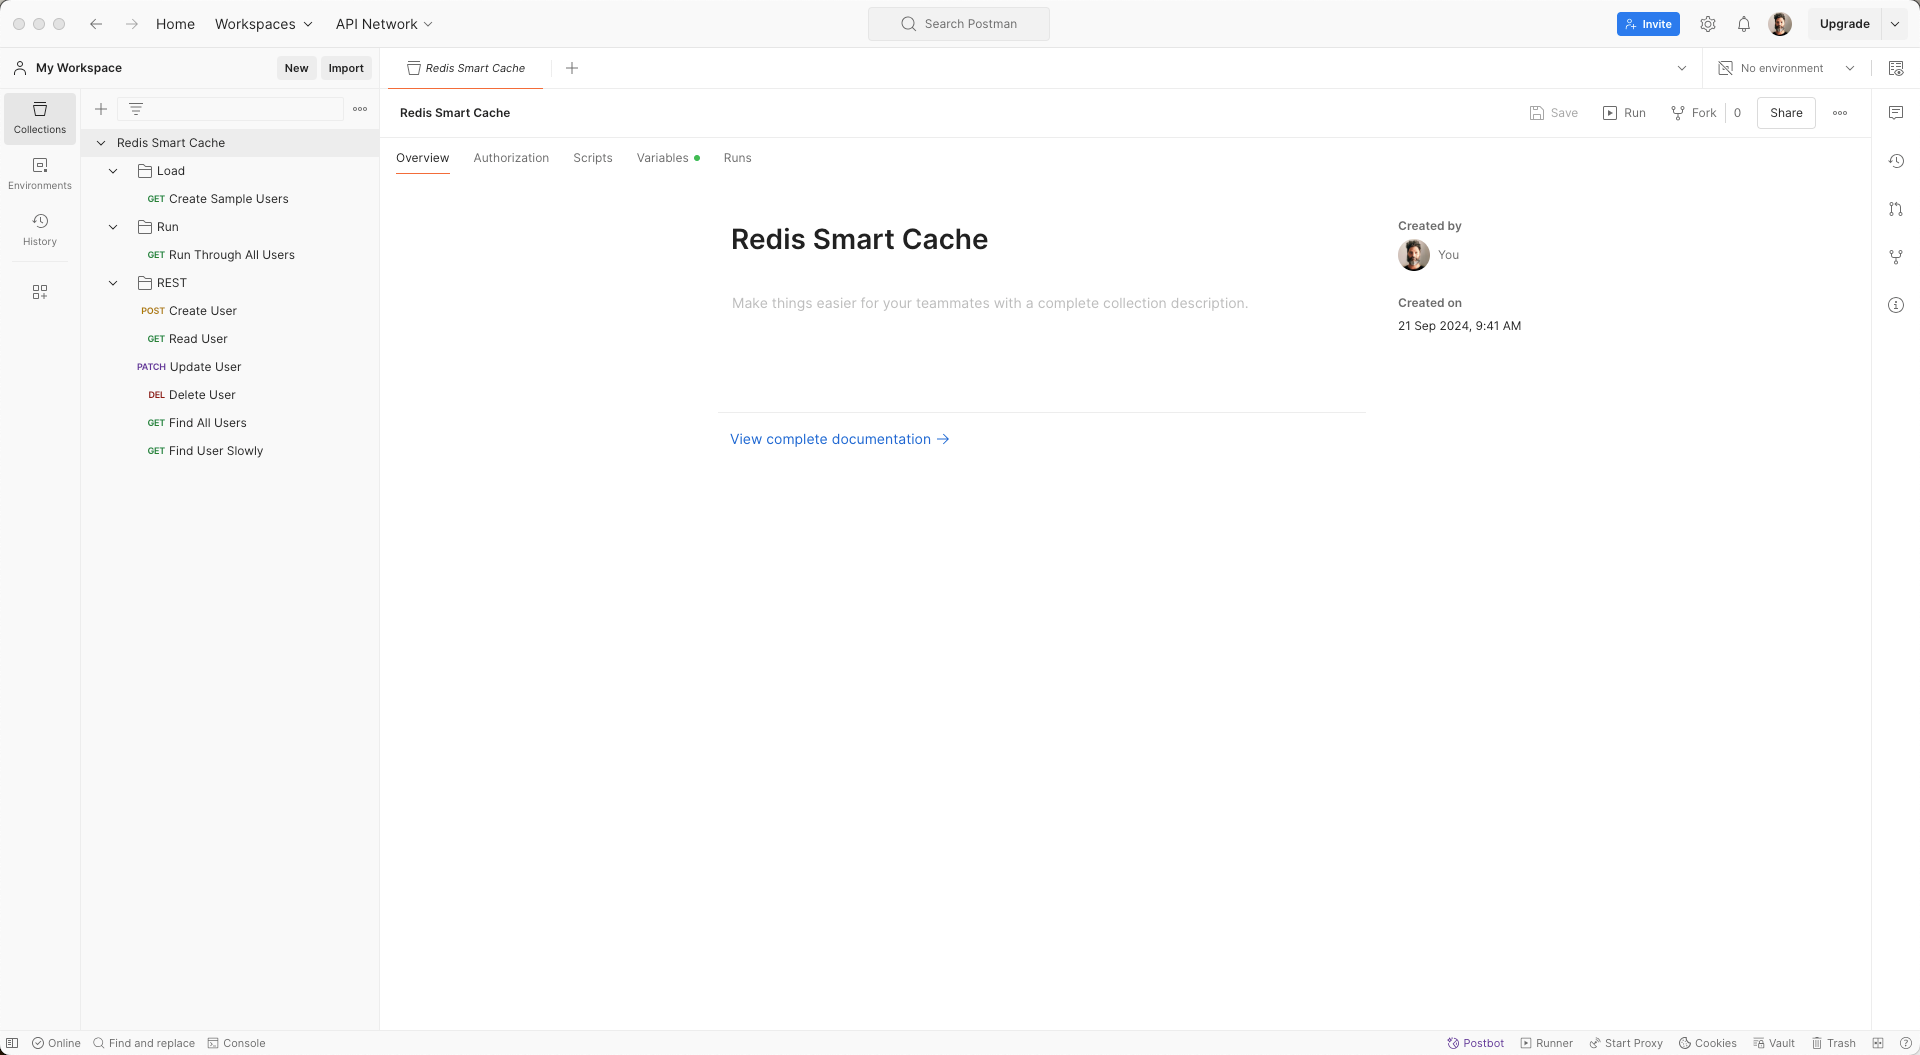Open Runner in the status bar
This screenshot has width=1920, height=1055.
tap(1547, 1043)
